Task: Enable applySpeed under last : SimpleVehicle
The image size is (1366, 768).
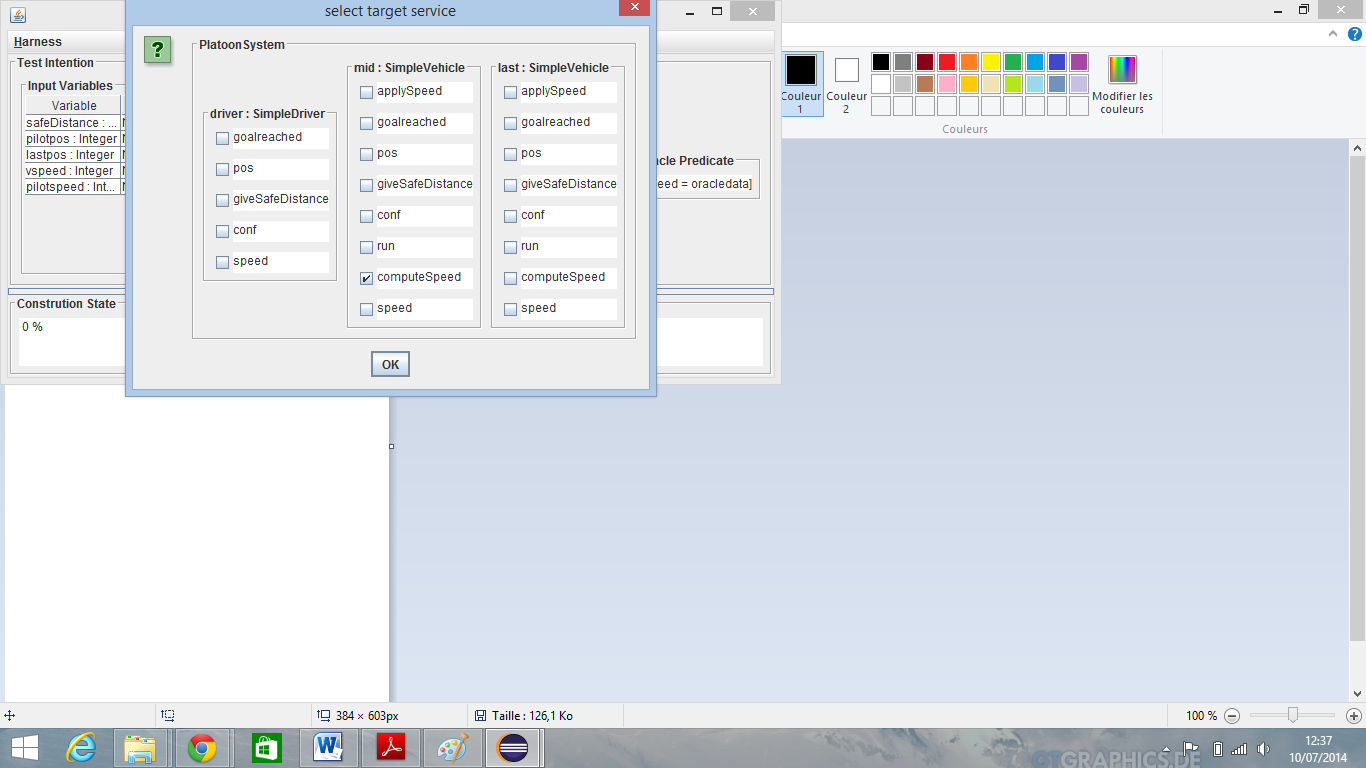Action: [x=511, y=92]
